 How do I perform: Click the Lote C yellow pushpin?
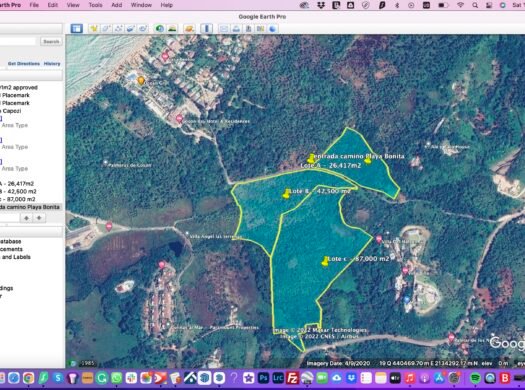coord(325,261)
